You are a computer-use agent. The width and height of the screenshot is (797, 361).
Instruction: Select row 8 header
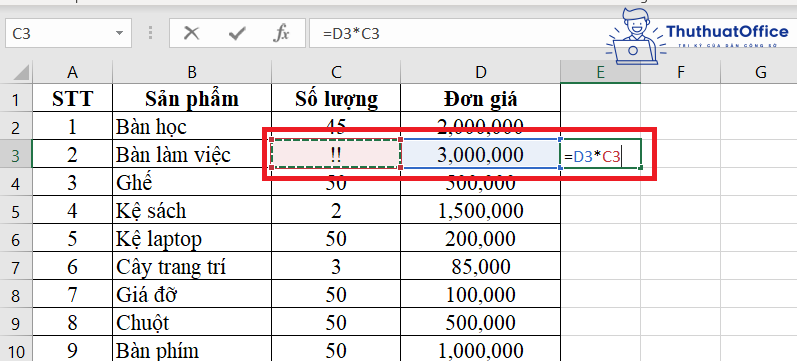(x=16, y=293)
